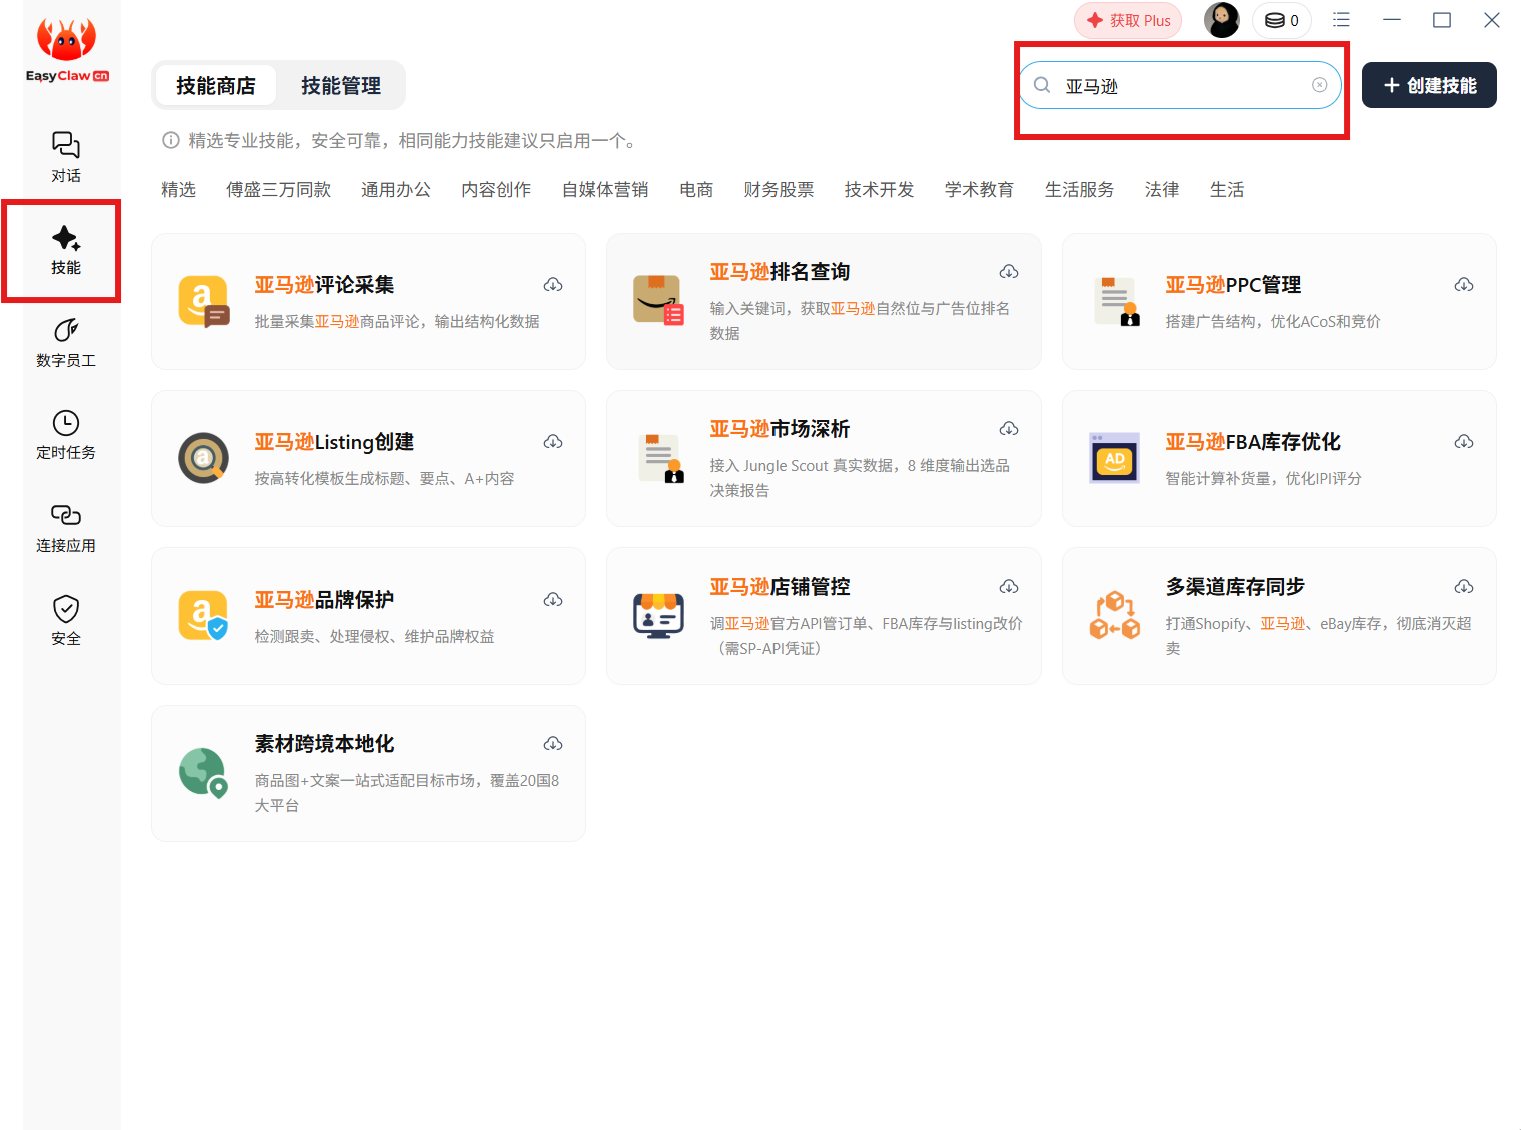Open the user avatar profile
This screenshot has width=1521, height=1130.
click(x=1221, y=20)
